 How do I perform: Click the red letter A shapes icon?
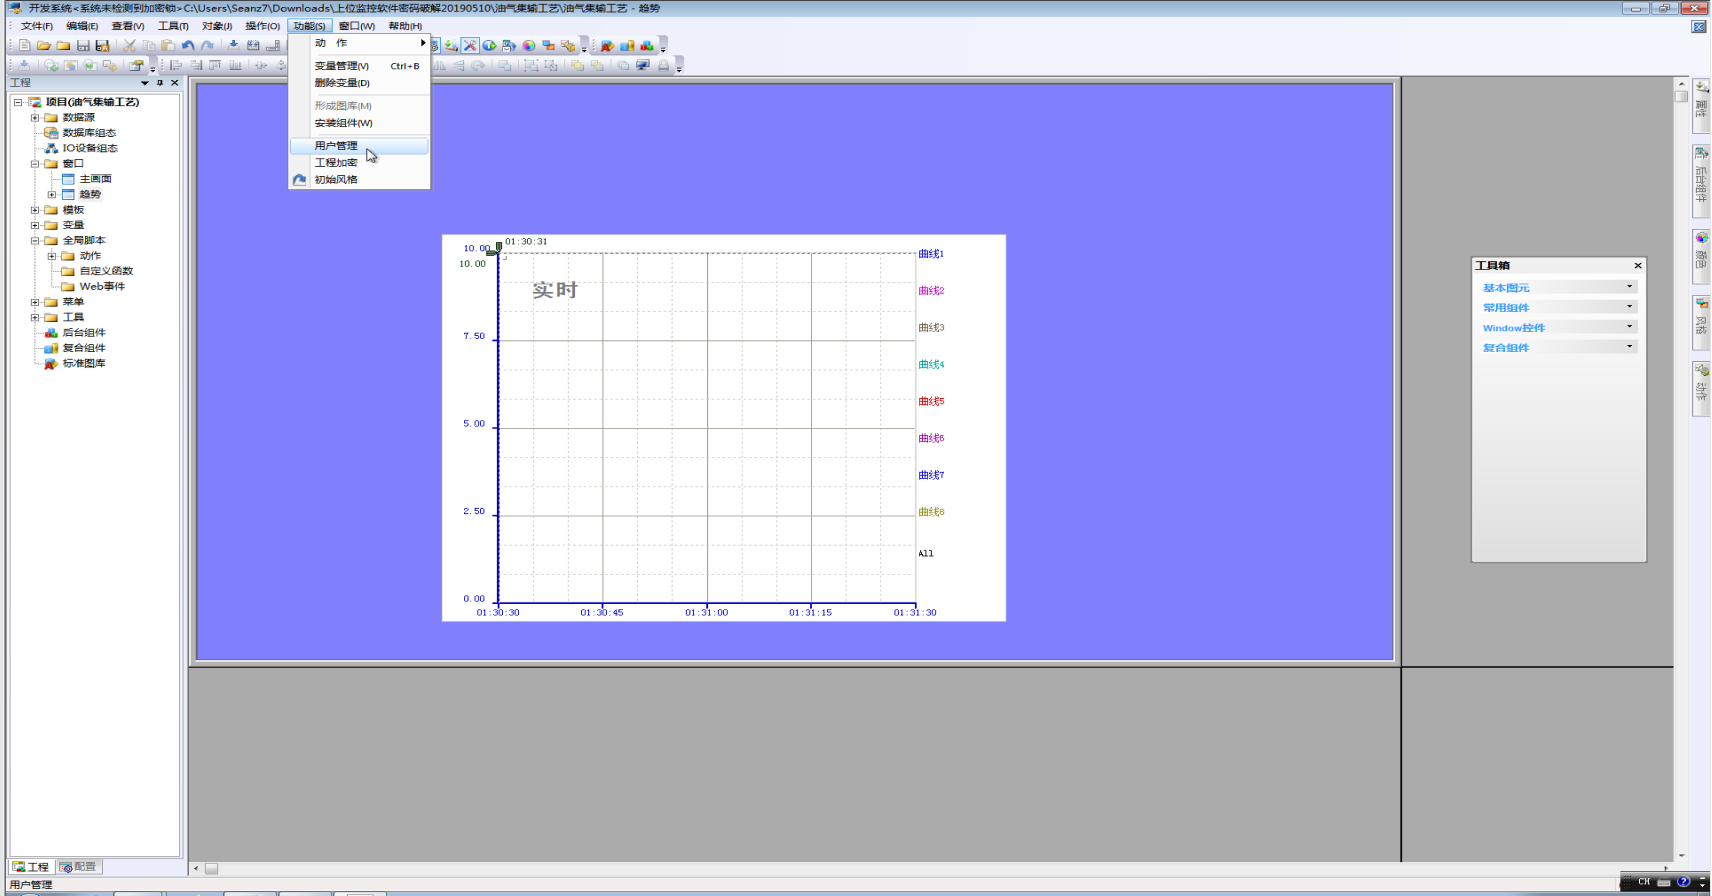607,46
